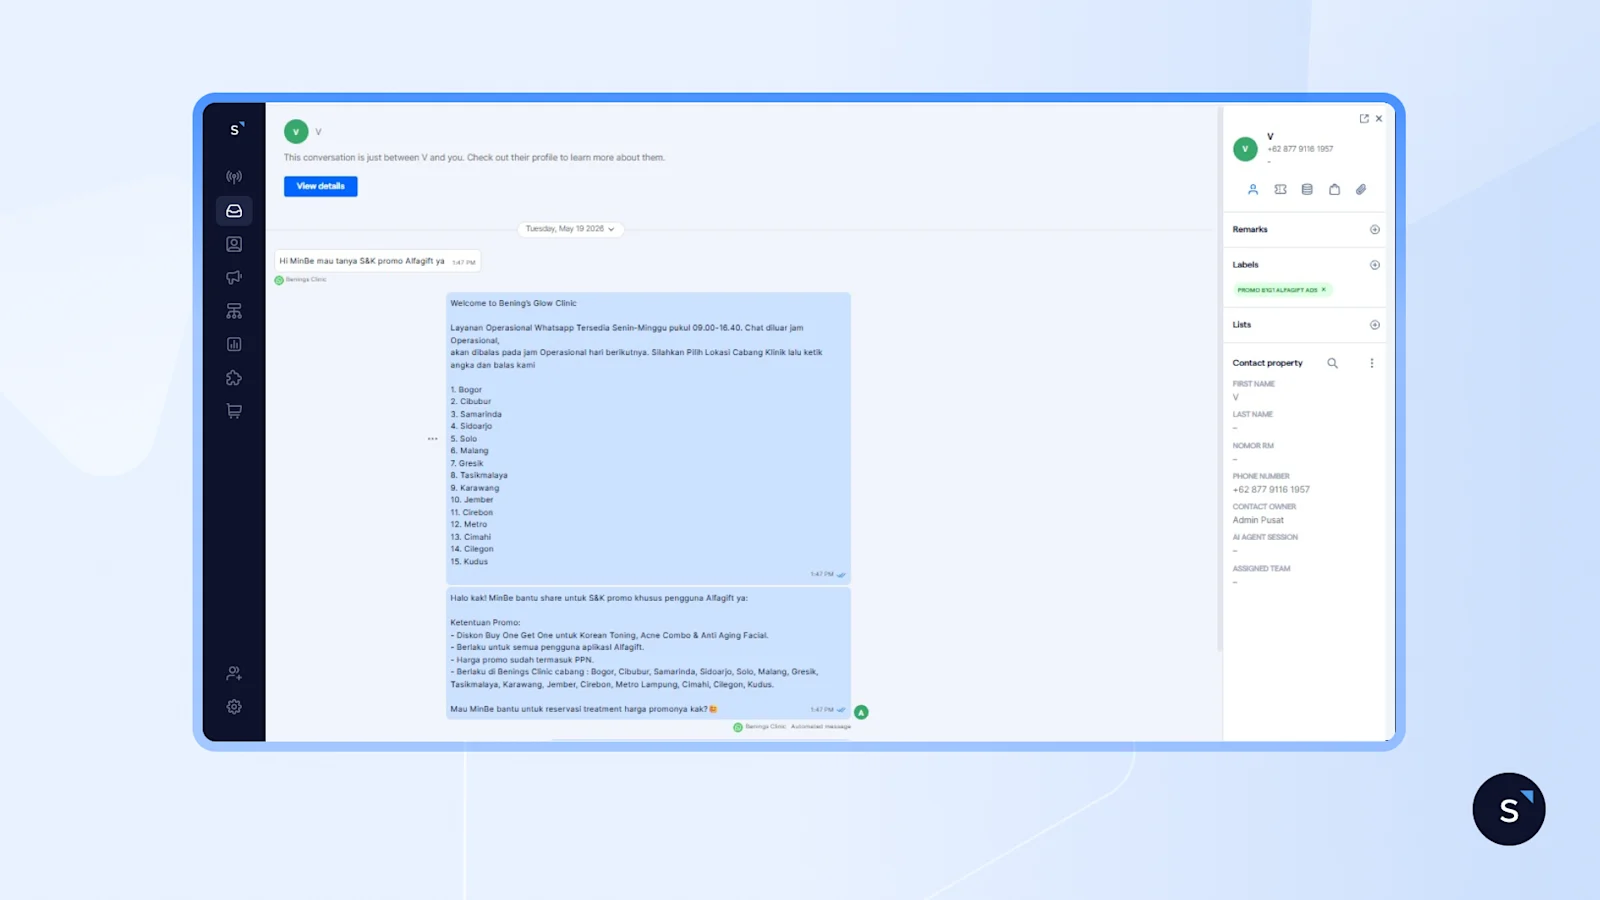
Task: Select the person profile tab icon
Action: (1253, 189)
